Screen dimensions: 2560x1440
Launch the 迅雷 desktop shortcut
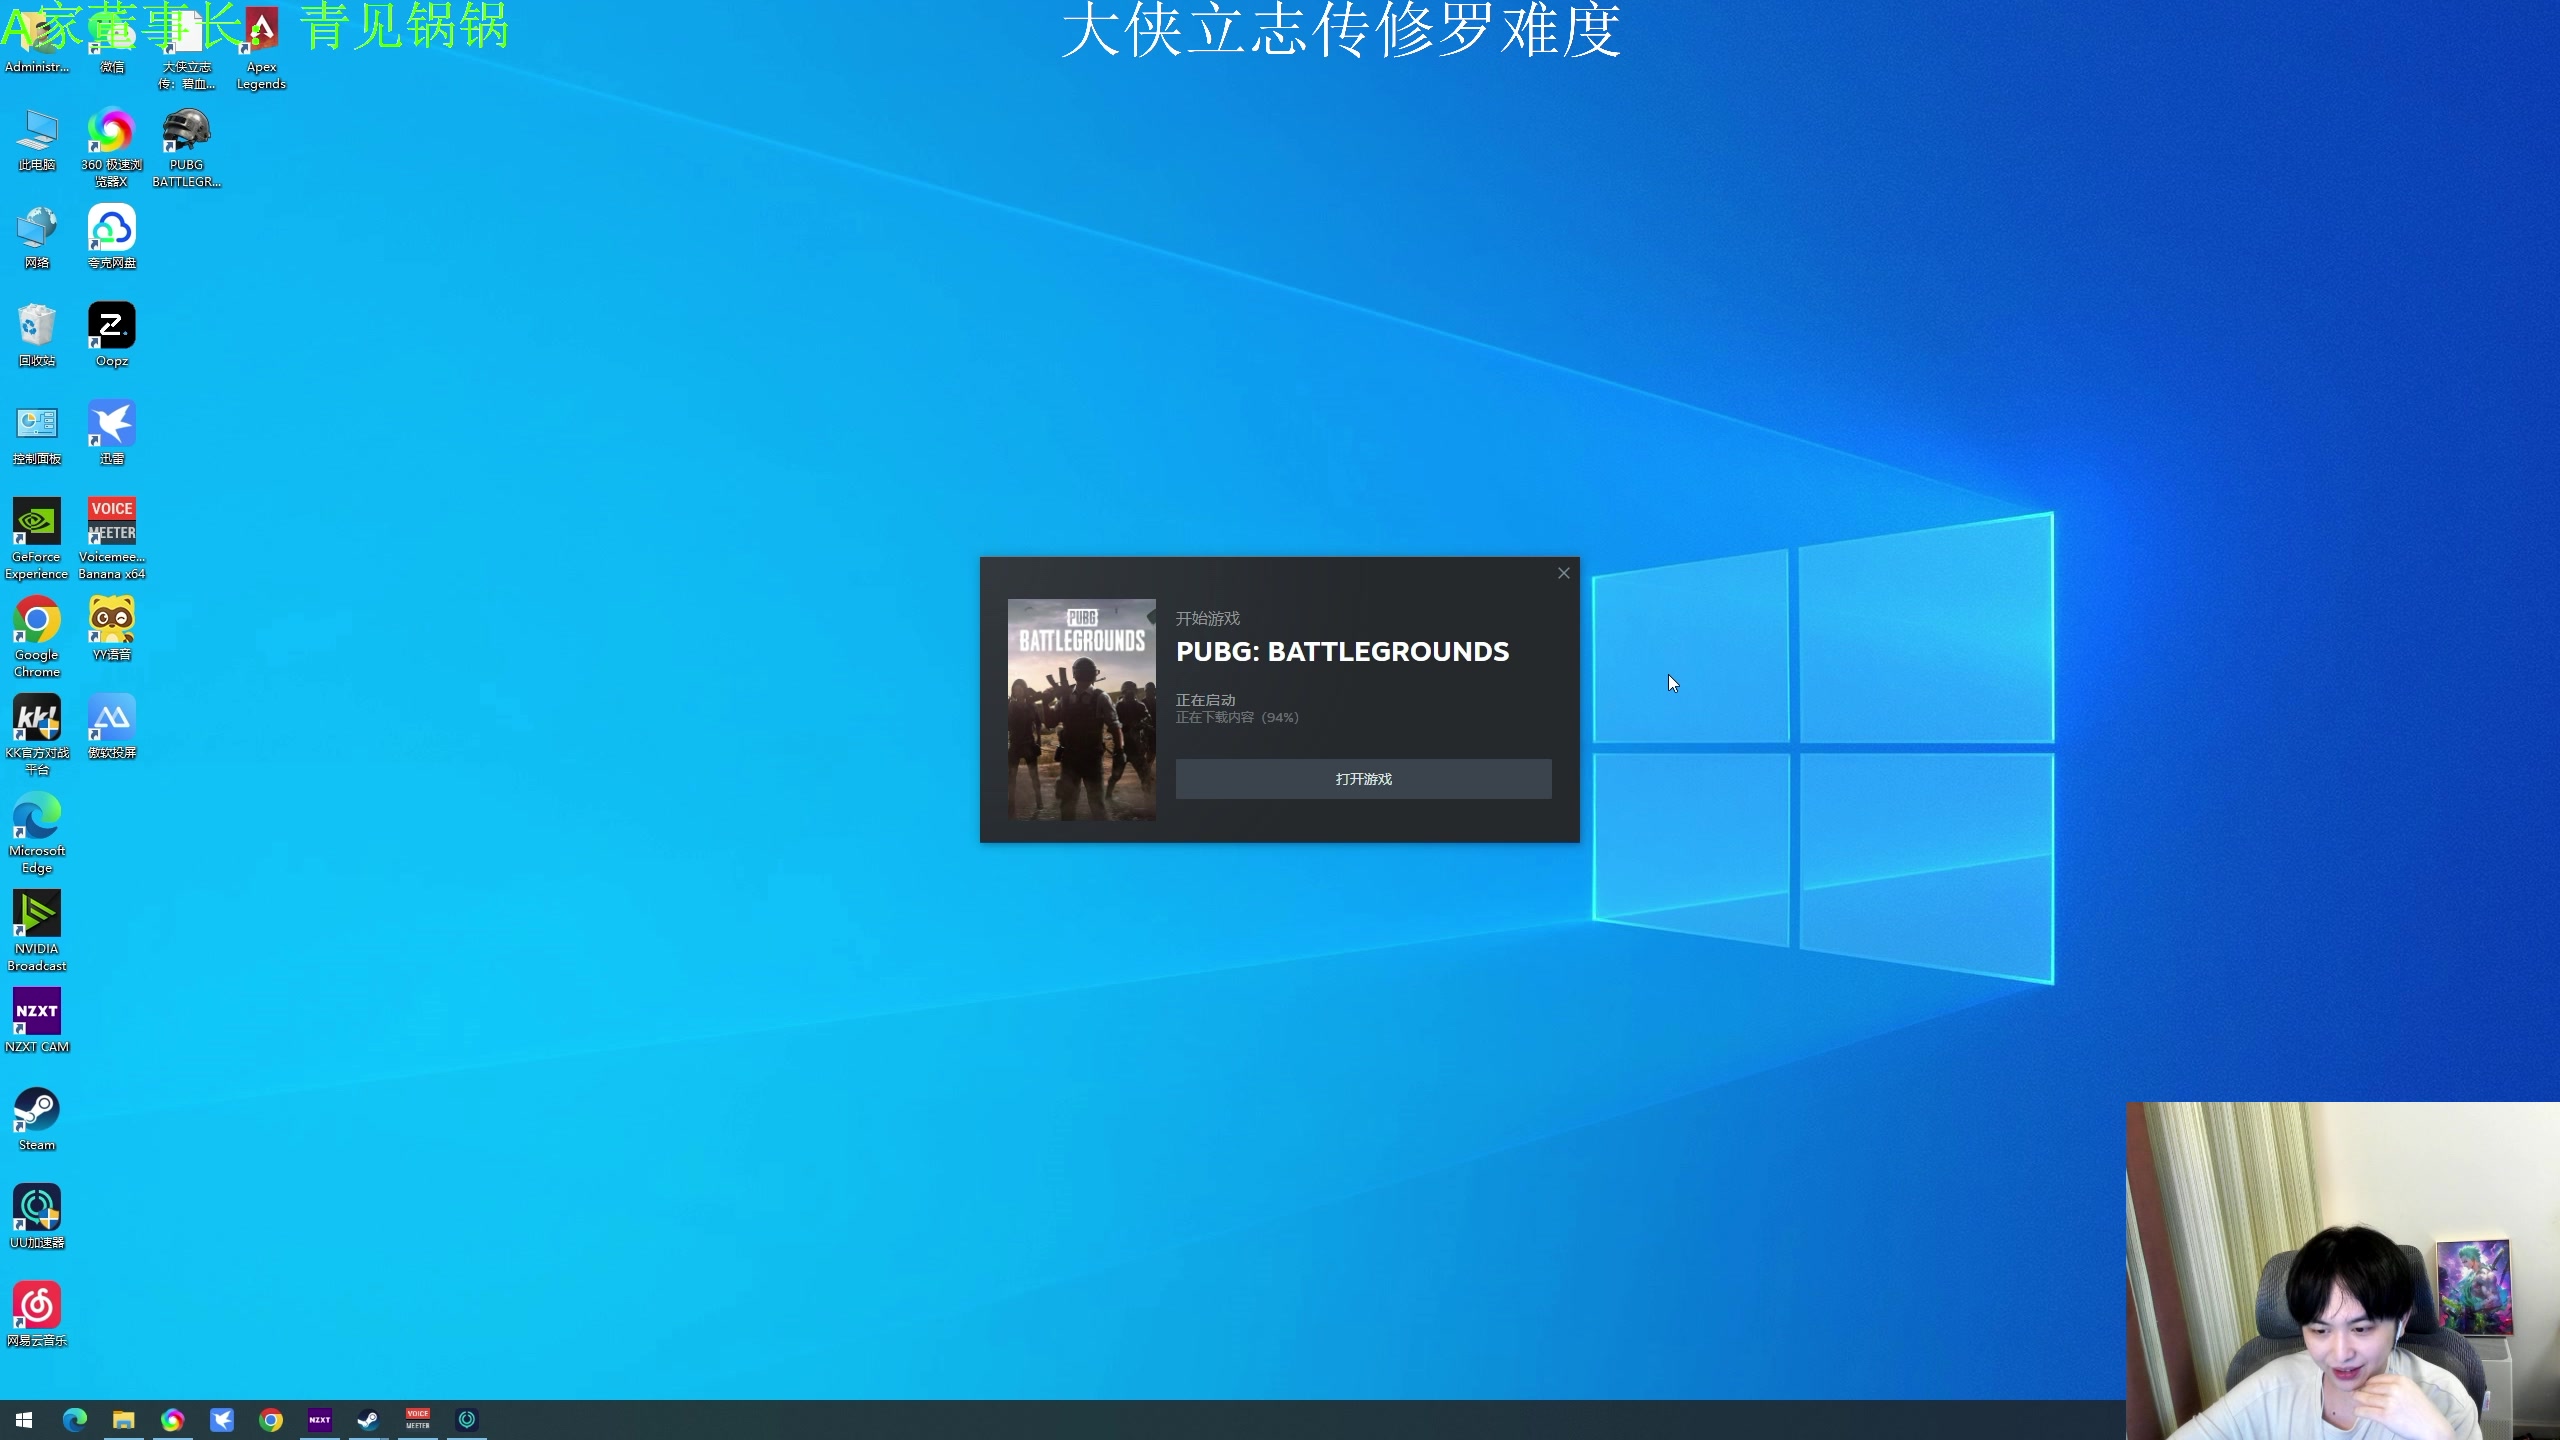pyautogui.click(x=112, y=434)
